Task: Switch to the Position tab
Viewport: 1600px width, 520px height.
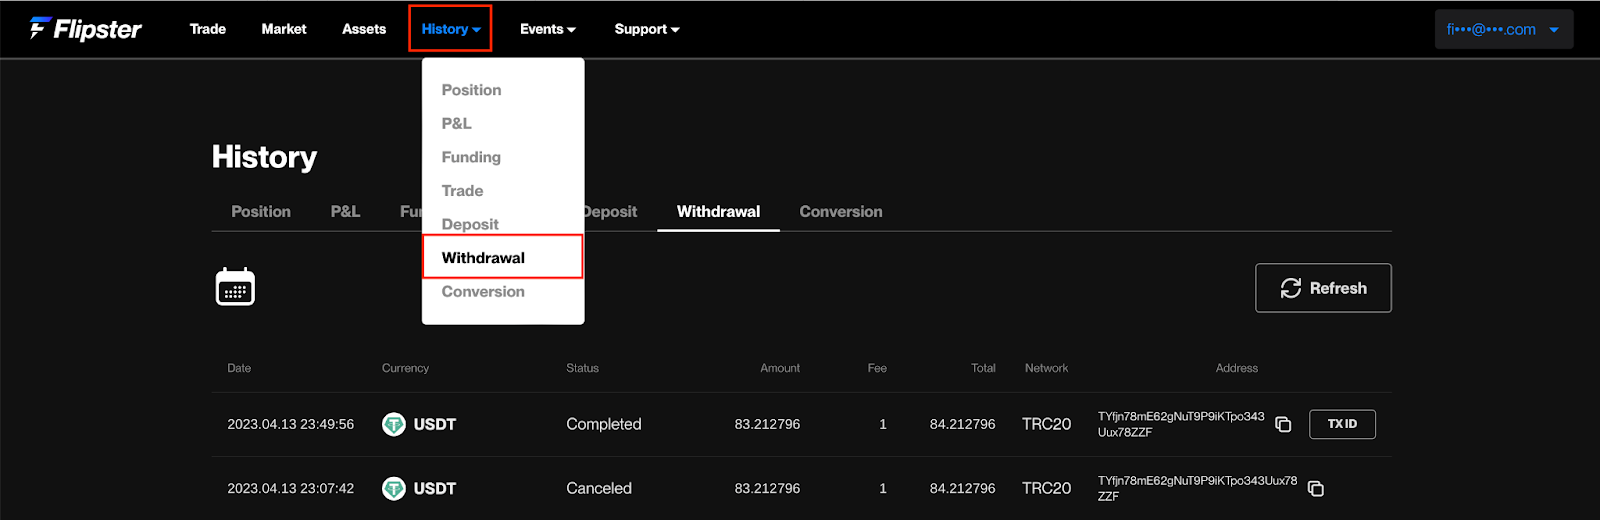Action: click(x=261, y=212)
